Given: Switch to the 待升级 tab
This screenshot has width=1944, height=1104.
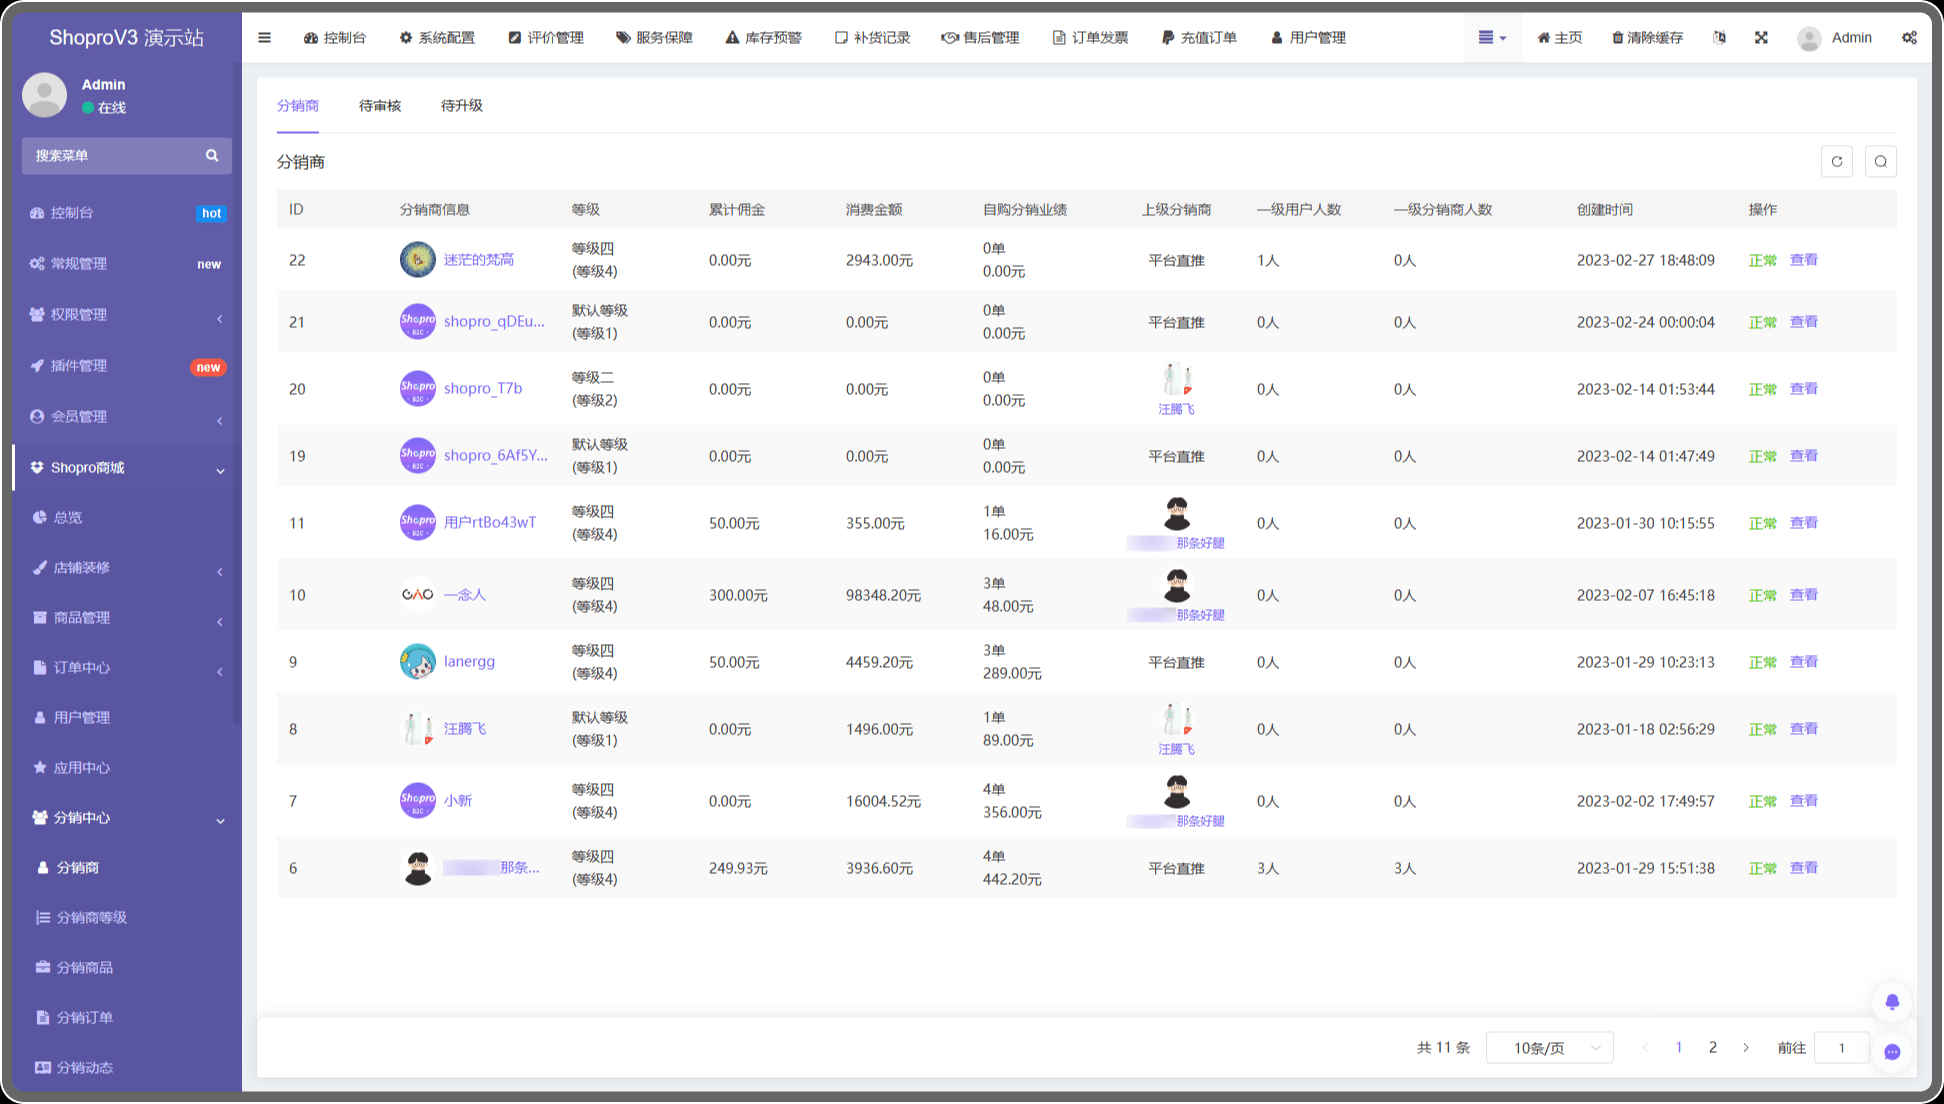Looking at the screenshot, I should click(x=462, y=106).
